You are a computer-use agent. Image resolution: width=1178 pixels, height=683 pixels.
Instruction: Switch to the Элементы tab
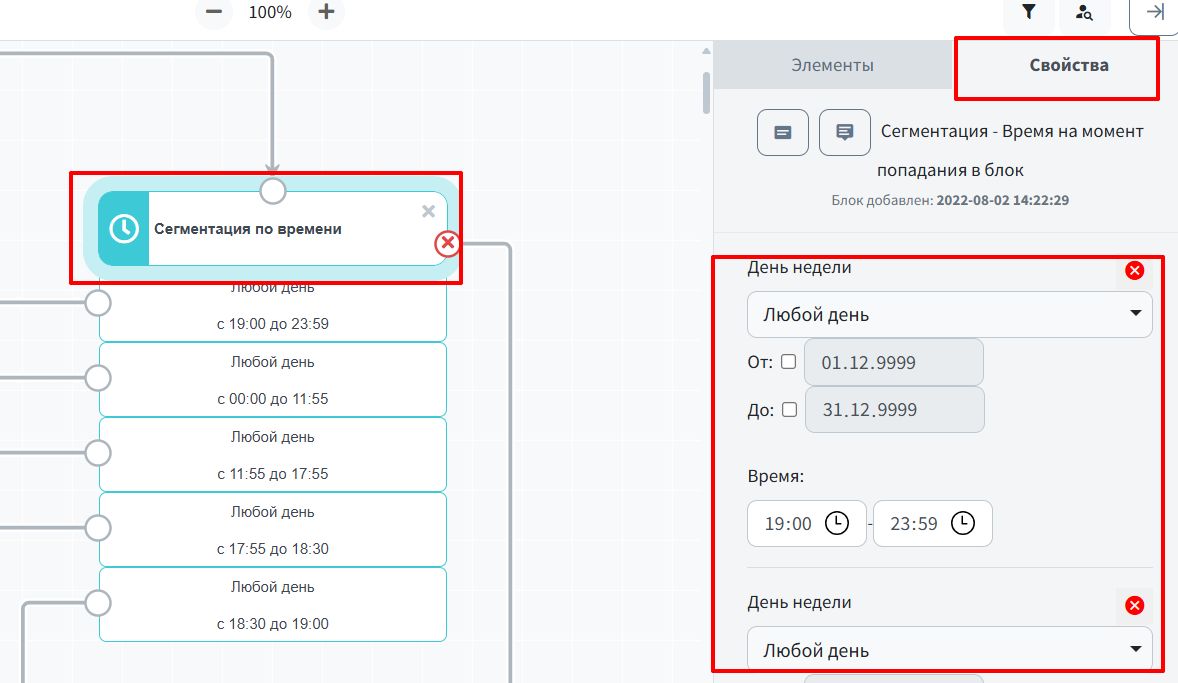[x=832, y=65]
